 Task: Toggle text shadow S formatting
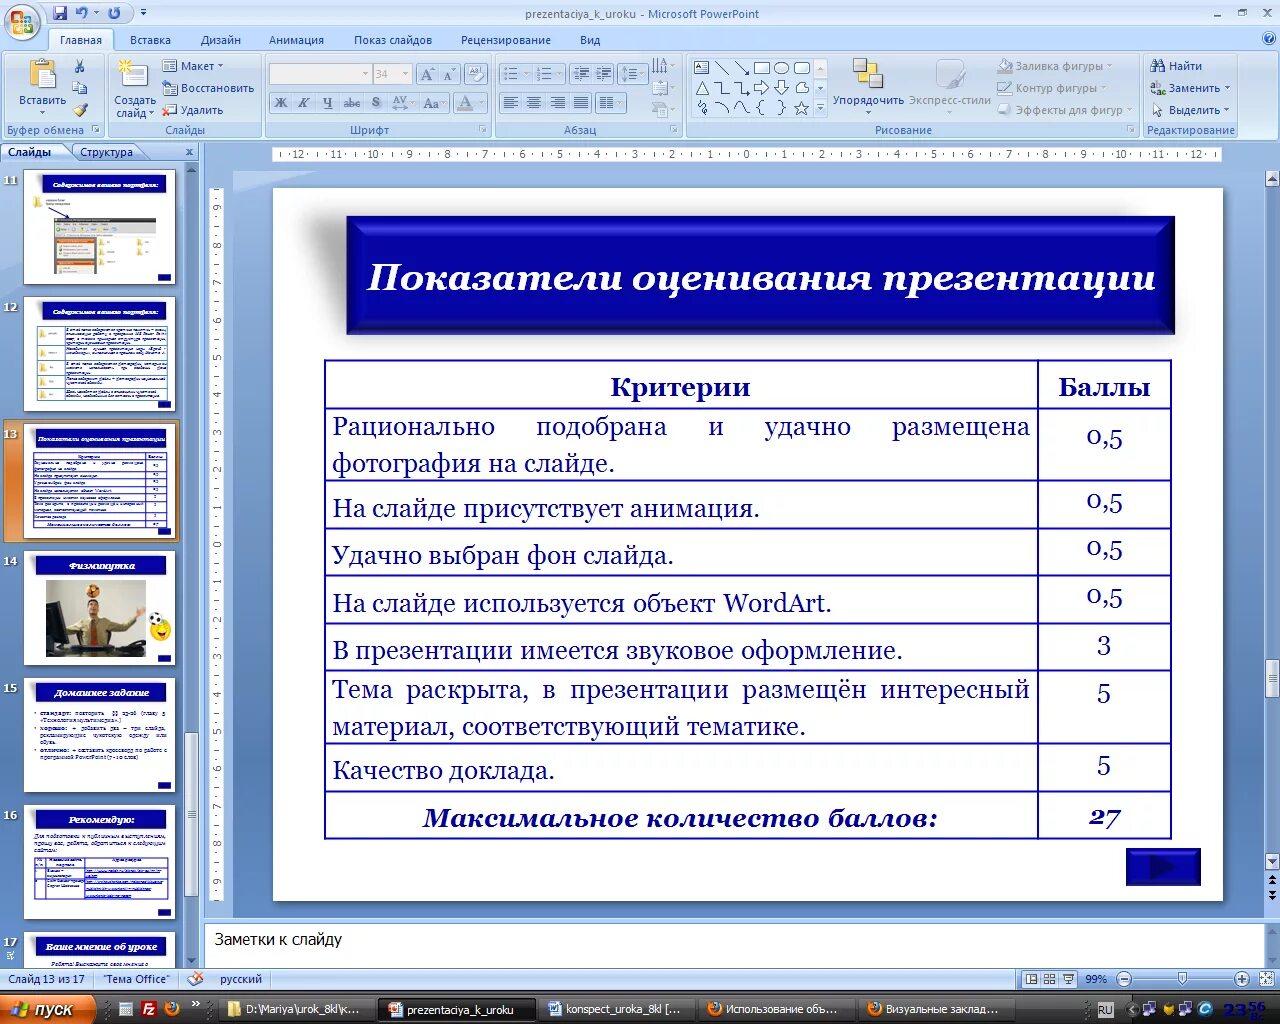pyautogui.click(x=375, y=103)
